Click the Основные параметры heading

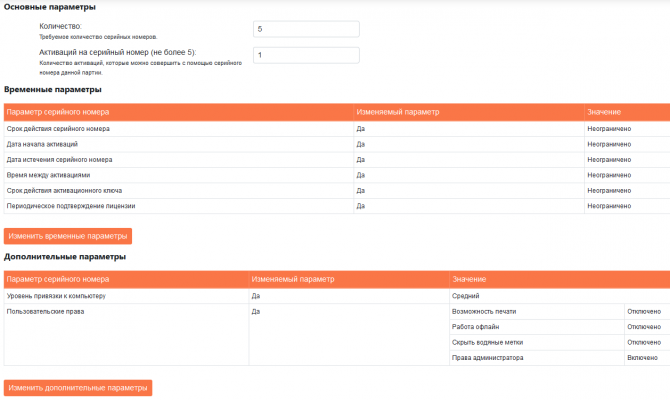point(50,7)
